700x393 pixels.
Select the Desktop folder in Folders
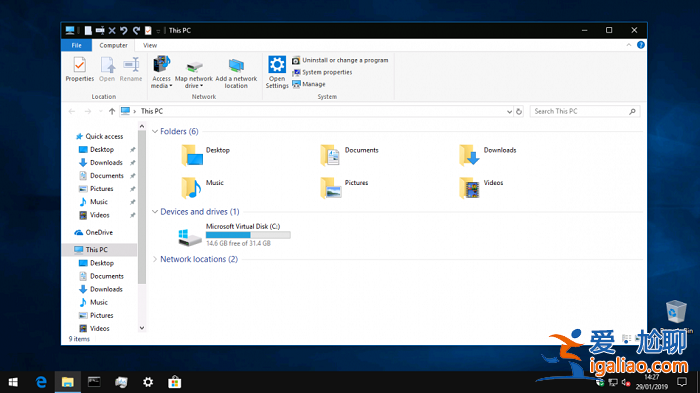pos(205,155)
